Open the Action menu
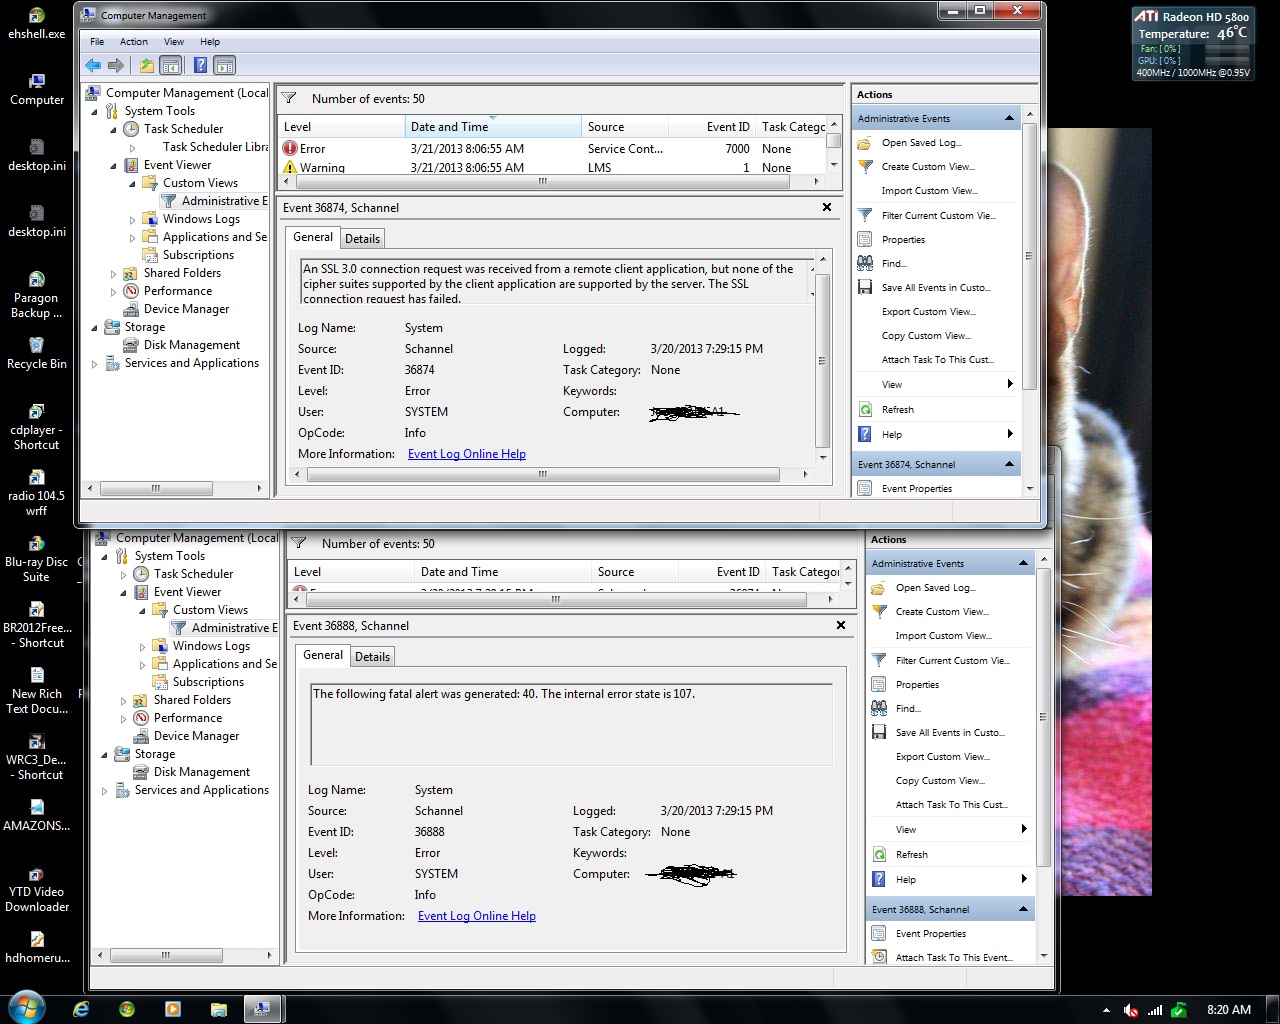Image resolution: width=1280 pixels, height=1024 pixels. 133,42
